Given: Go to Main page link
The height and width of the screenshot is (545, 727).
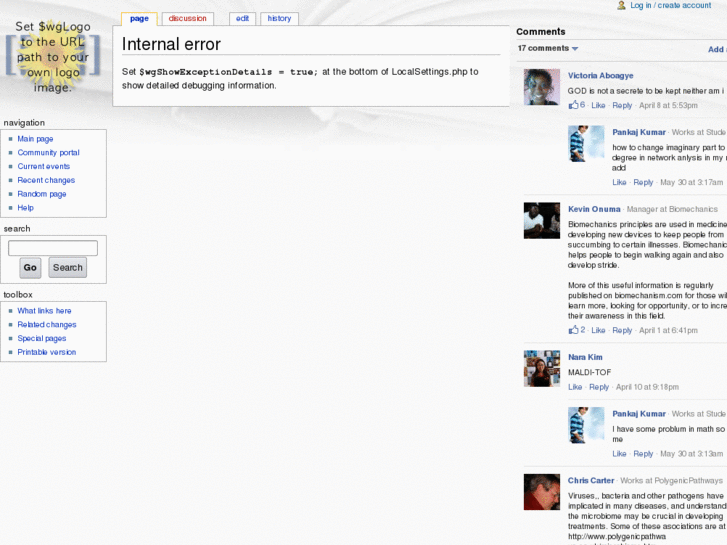Looking at the screenshot, I should tap(35, 139).
